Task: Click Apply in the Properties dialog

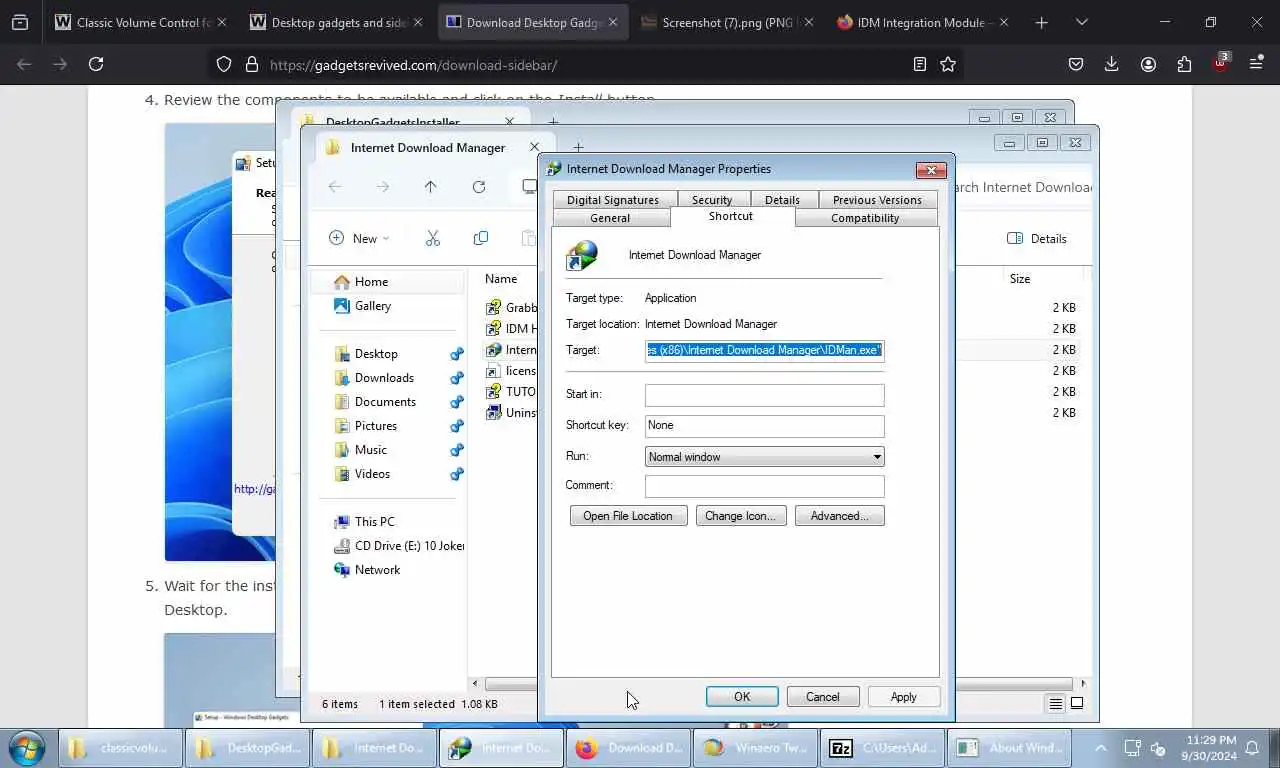Action: click(903, 697)
